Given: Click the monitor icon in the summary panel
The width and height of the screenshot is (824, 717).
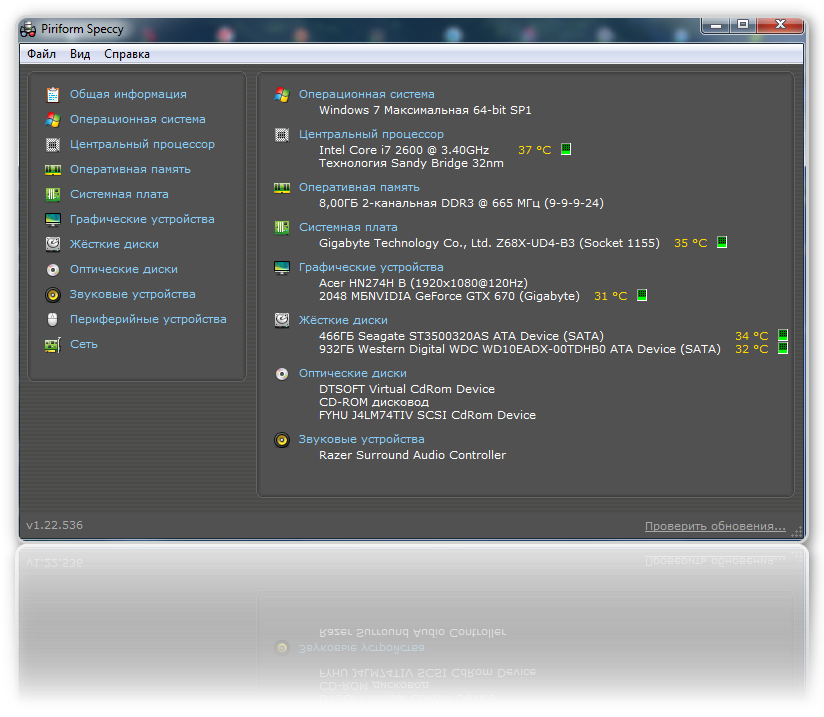Looking at the screenshot, I should 282,268.
